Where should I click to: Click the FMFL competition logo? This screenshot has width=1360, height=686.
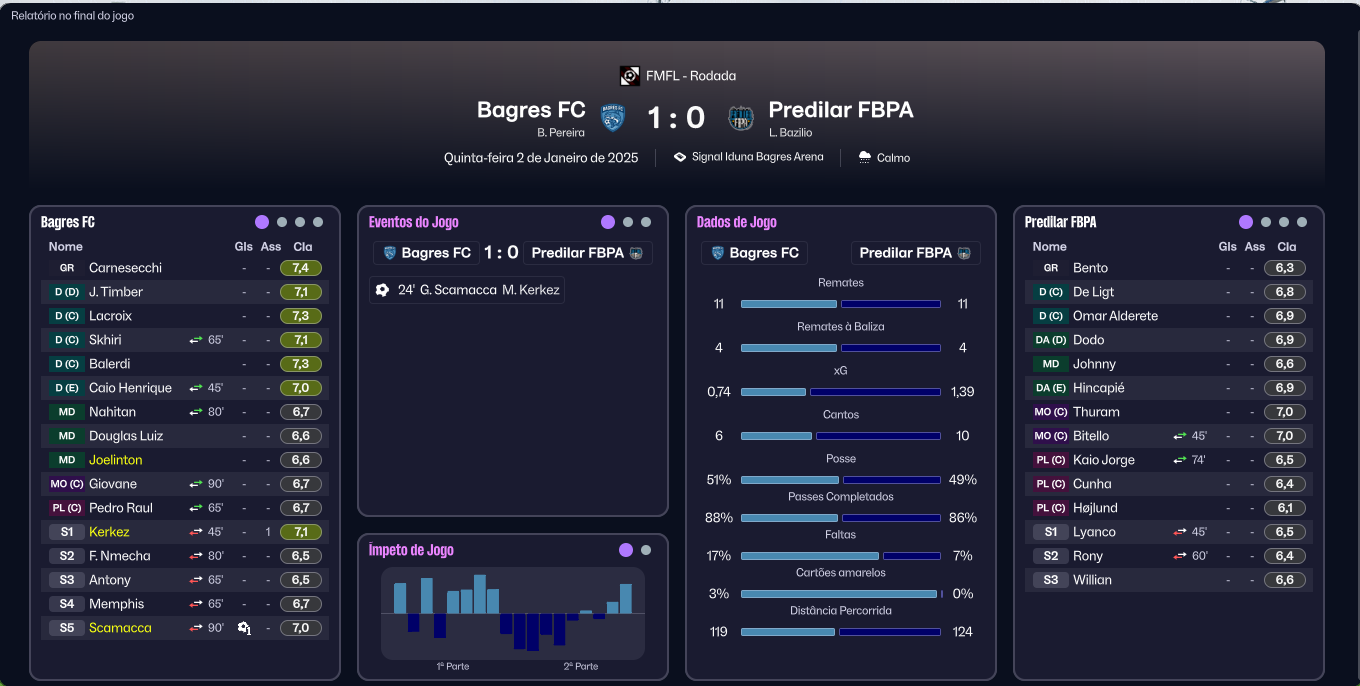coord(630,75)
